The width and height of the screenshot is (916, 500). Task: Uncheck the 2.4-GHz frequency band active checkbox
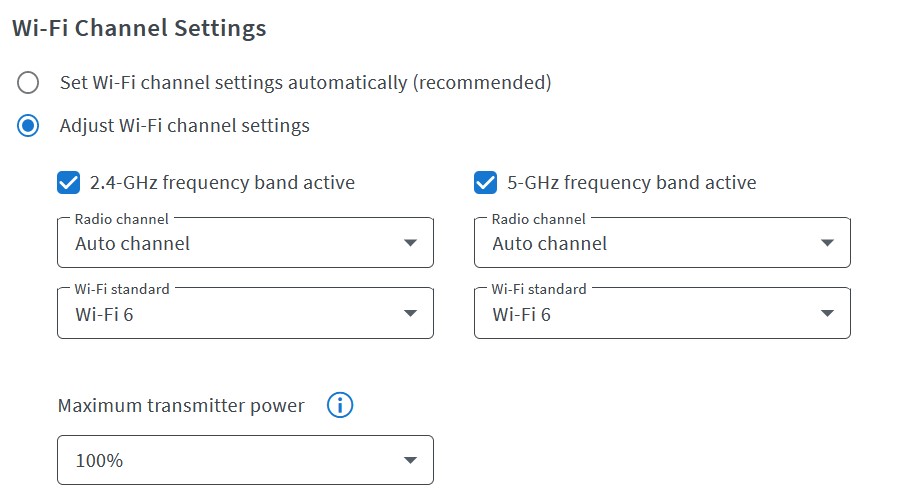coord(69,182)
